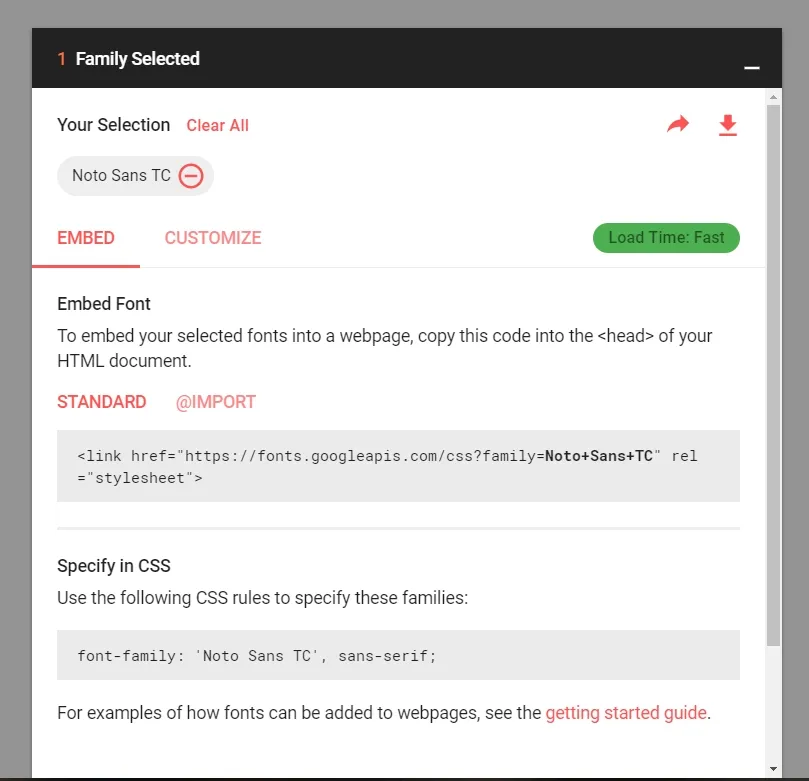Click the Load Time: Fast badge

pyautogui.click(x=666, y=238)
